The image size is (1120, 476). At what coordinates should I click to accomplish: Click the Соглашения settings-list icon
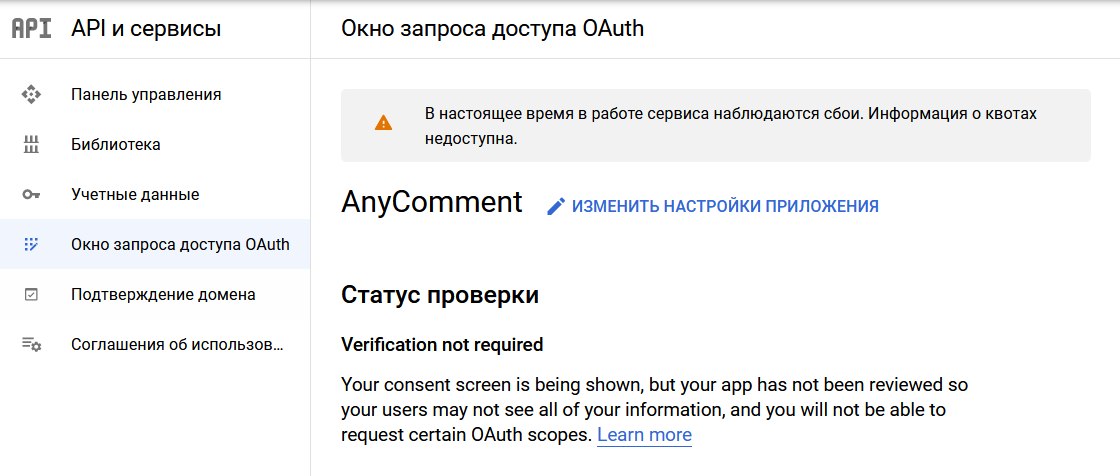tap(31, 345)
